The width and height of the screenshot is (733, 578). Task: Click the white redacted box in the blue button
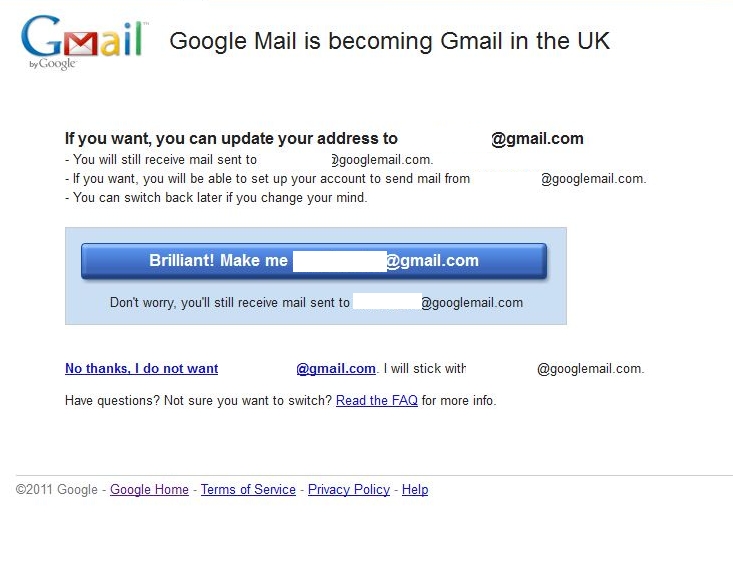coord(339,261)
